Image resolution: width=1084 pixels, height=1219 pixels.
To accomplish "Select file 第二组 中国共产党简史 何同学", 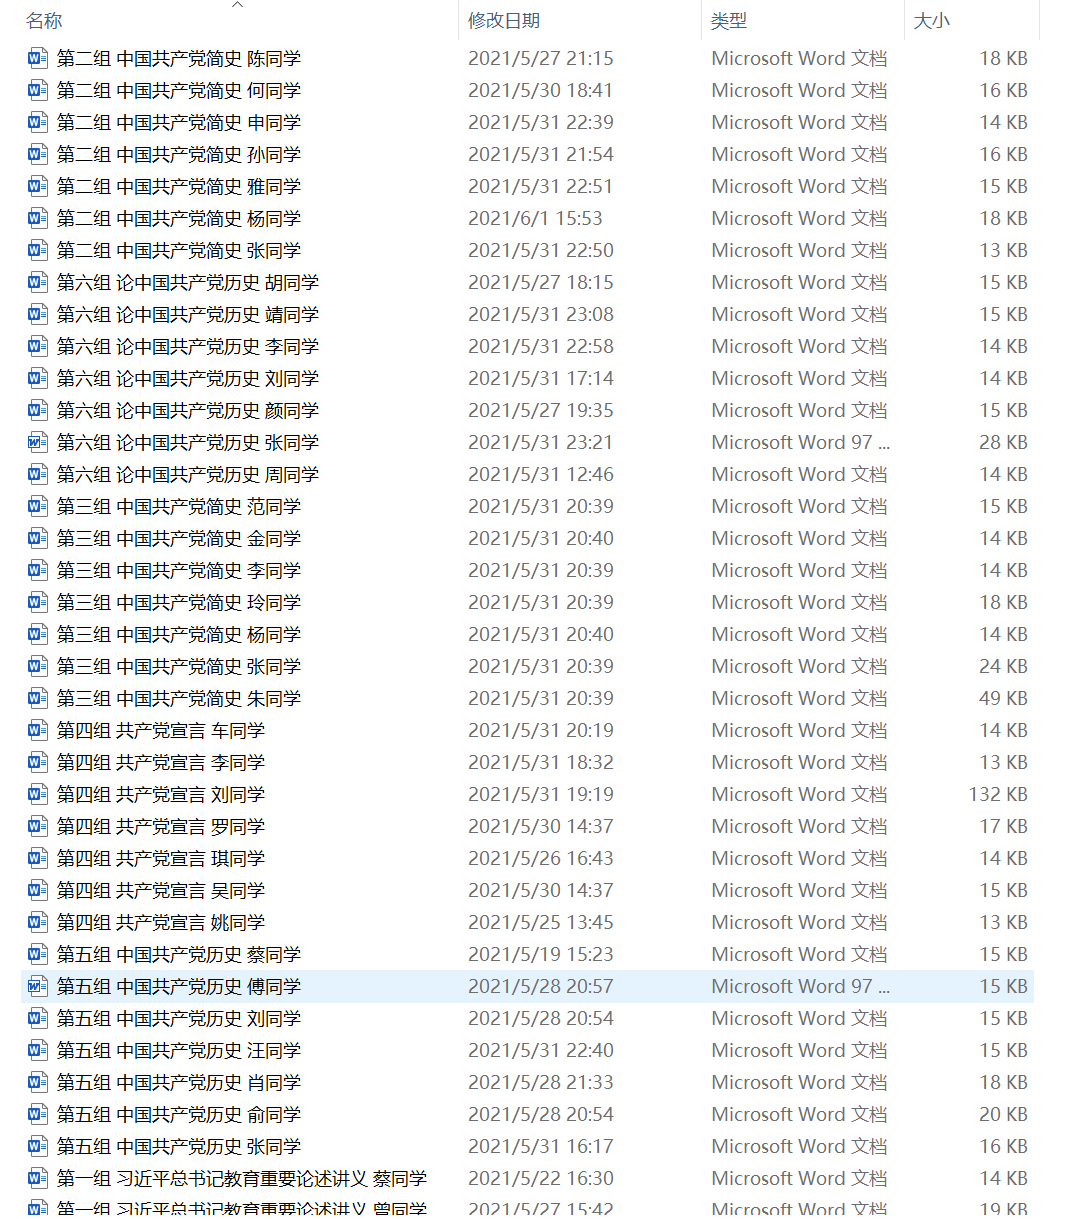I will [179, 91].
